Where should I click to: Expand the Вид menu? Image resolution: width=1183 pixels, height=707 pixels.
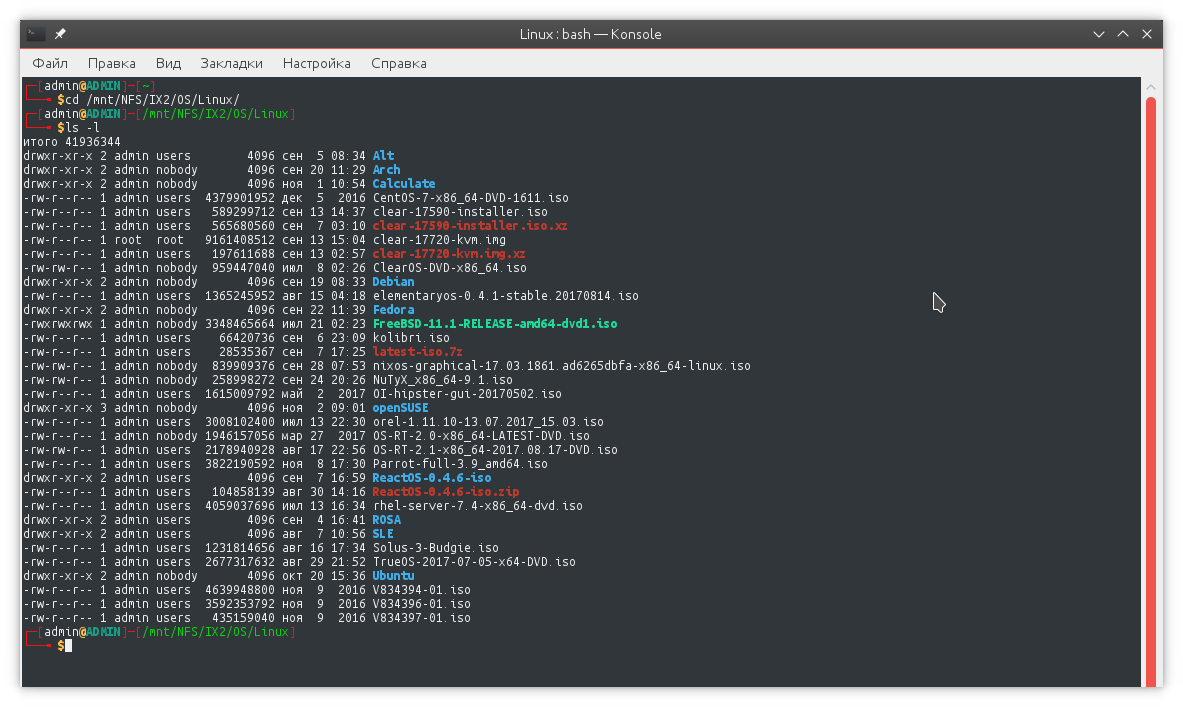[x=168, y=63]
